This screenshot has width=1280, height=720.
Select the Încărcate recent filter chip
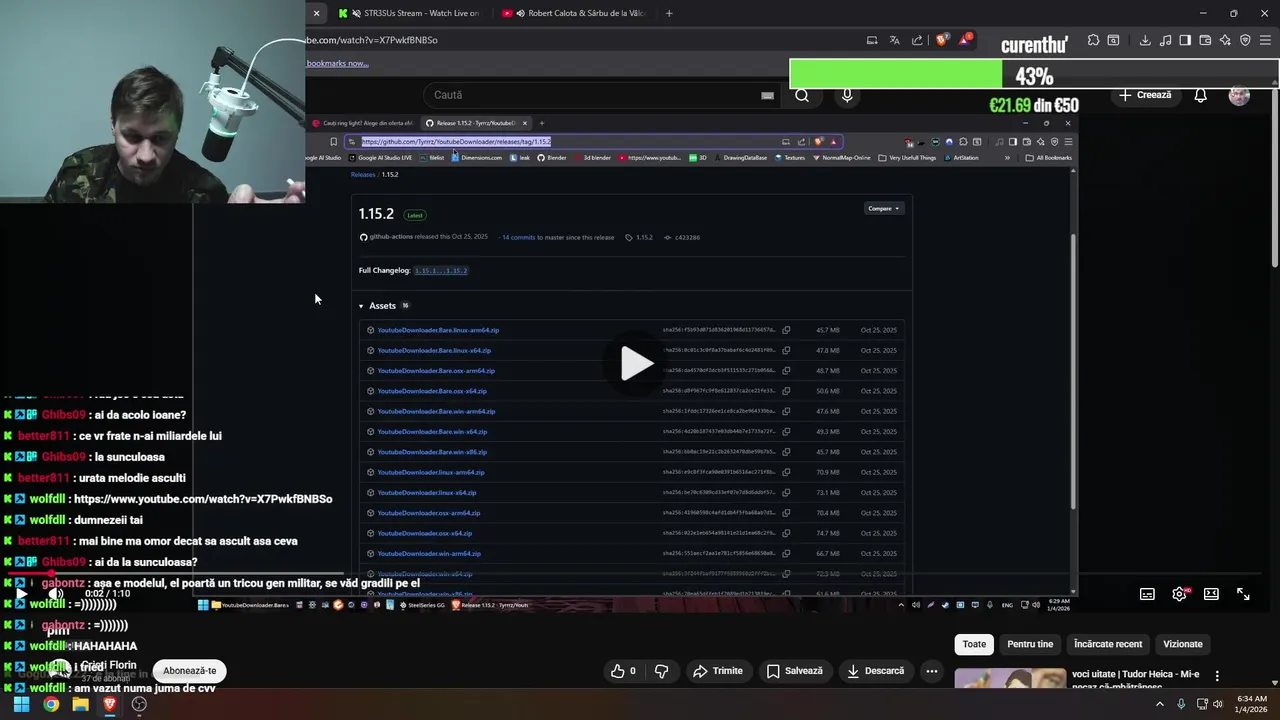(1108, 644)
